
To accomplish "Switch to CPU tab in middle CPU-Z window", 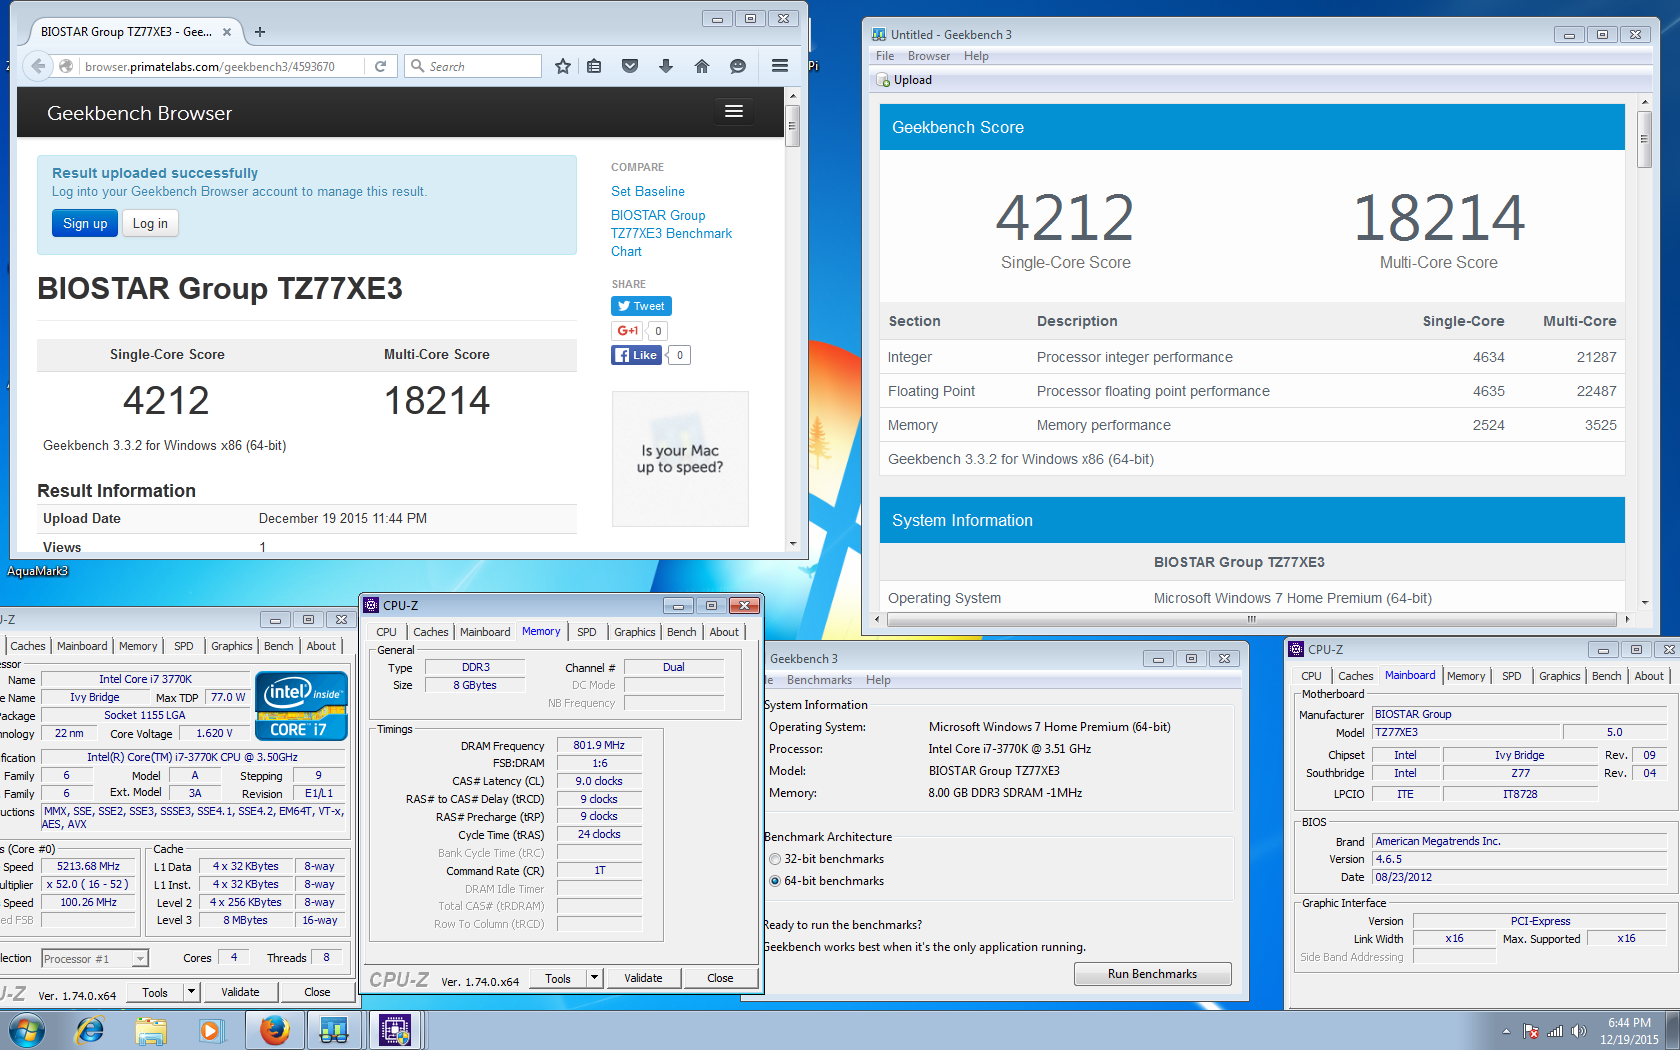I will click(x=386, y=632).
